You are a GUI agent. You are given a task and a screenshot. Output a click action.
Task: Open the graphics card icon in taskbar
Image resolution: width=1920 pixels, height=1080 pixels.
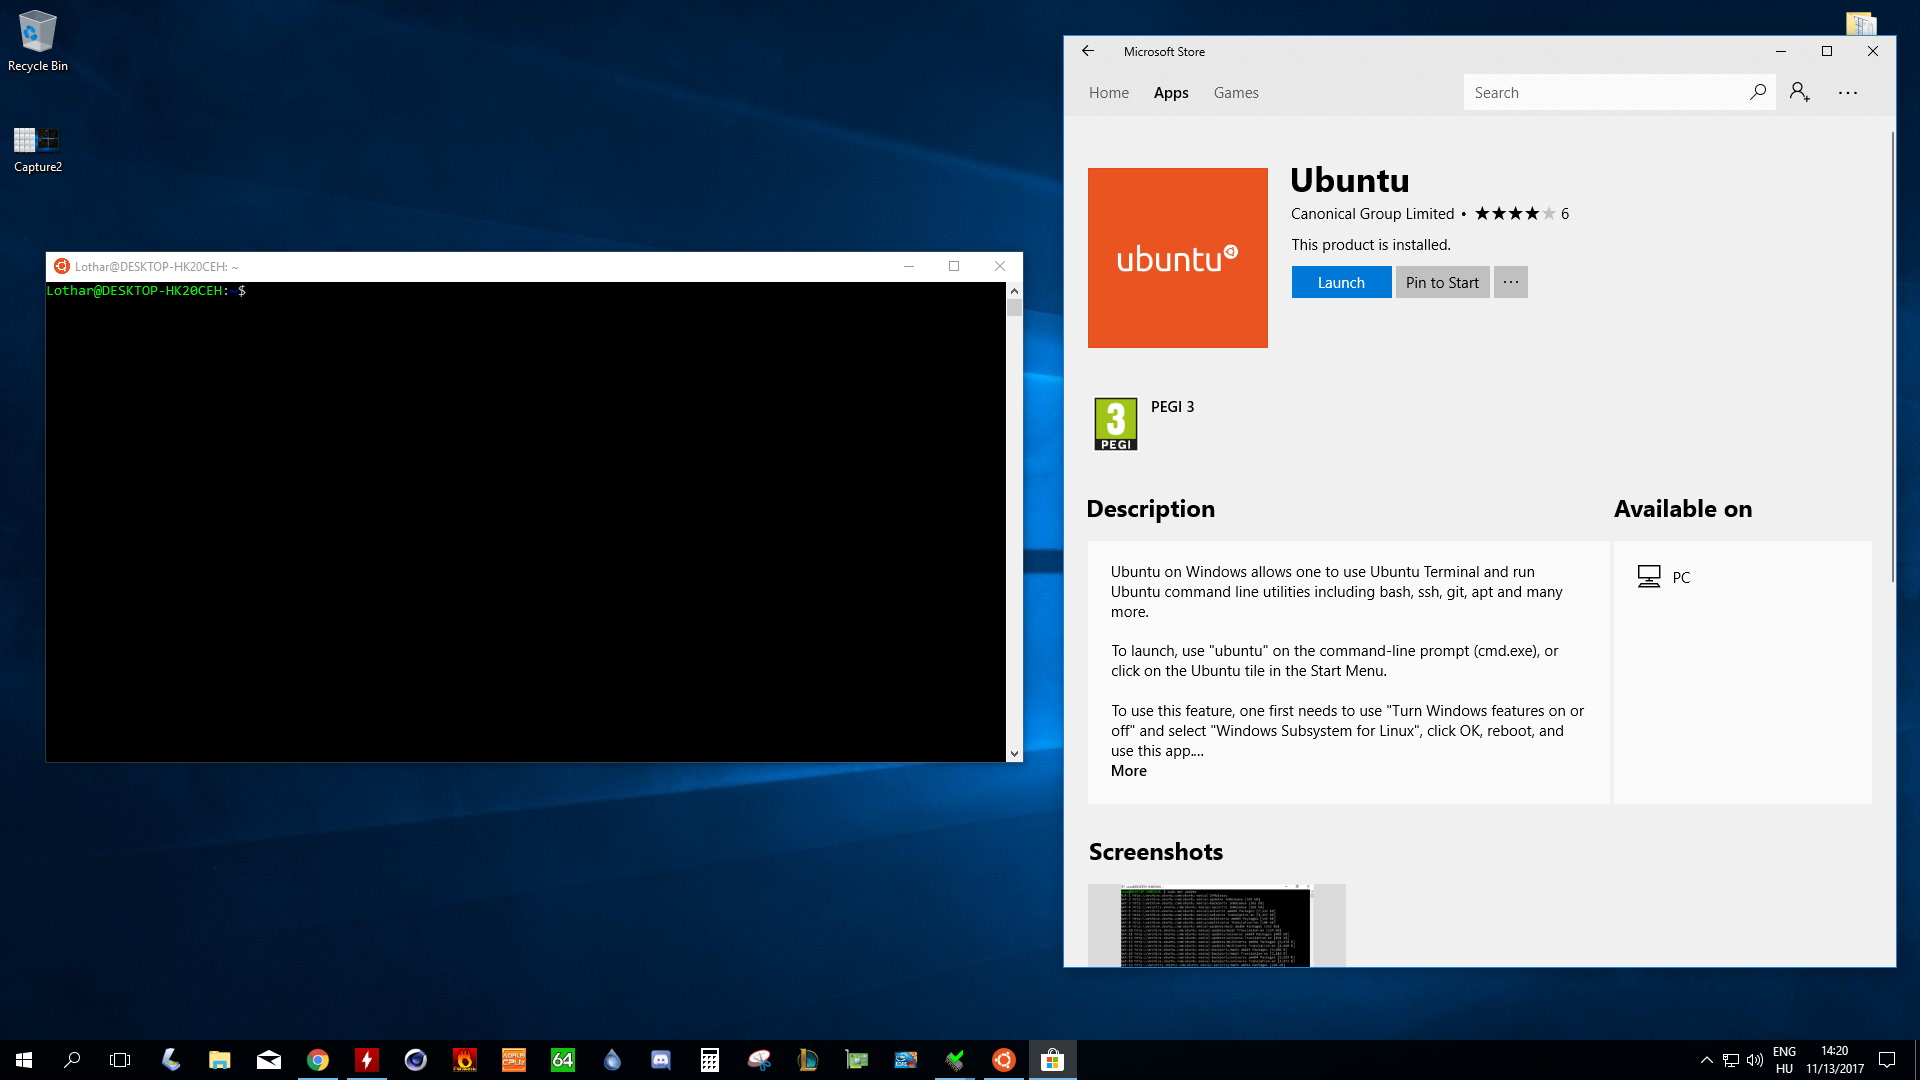tap(857, 1060)
